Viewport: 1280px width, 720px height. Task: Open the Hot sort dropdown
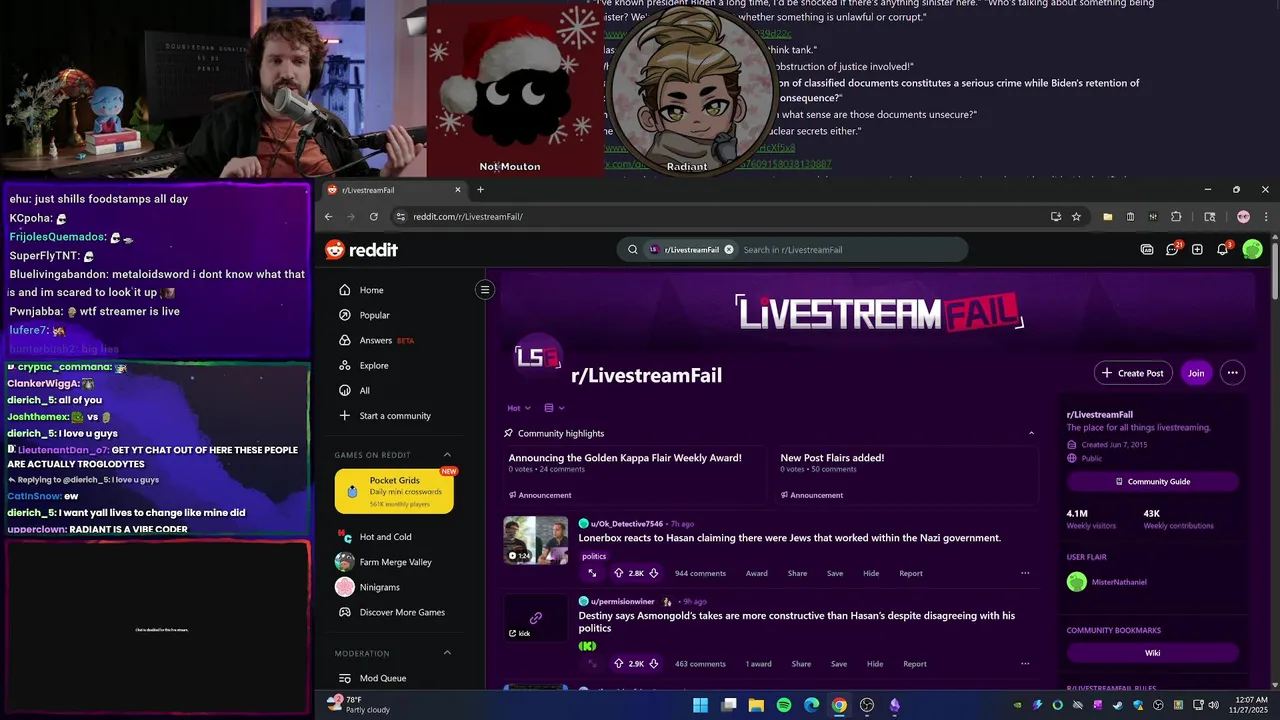[518, 408]
